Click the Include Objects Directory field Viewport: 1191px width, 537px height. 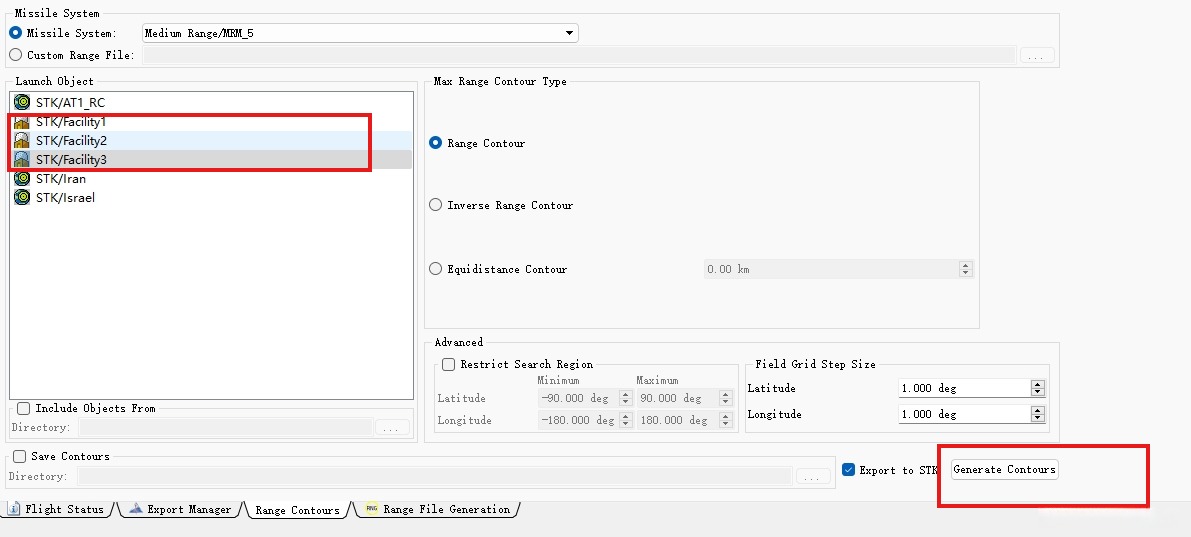pyautogui.click(x=226, y=428)
